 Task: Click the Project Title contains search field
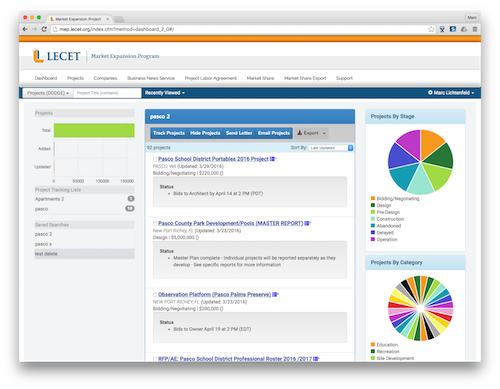(x=107, y=93)
